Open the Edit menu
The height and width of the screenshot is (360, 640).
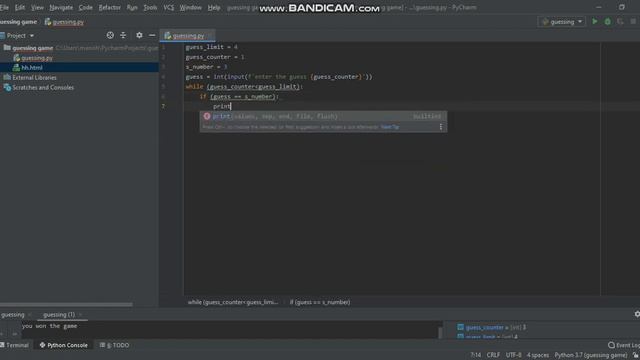[x=20, y=7]
